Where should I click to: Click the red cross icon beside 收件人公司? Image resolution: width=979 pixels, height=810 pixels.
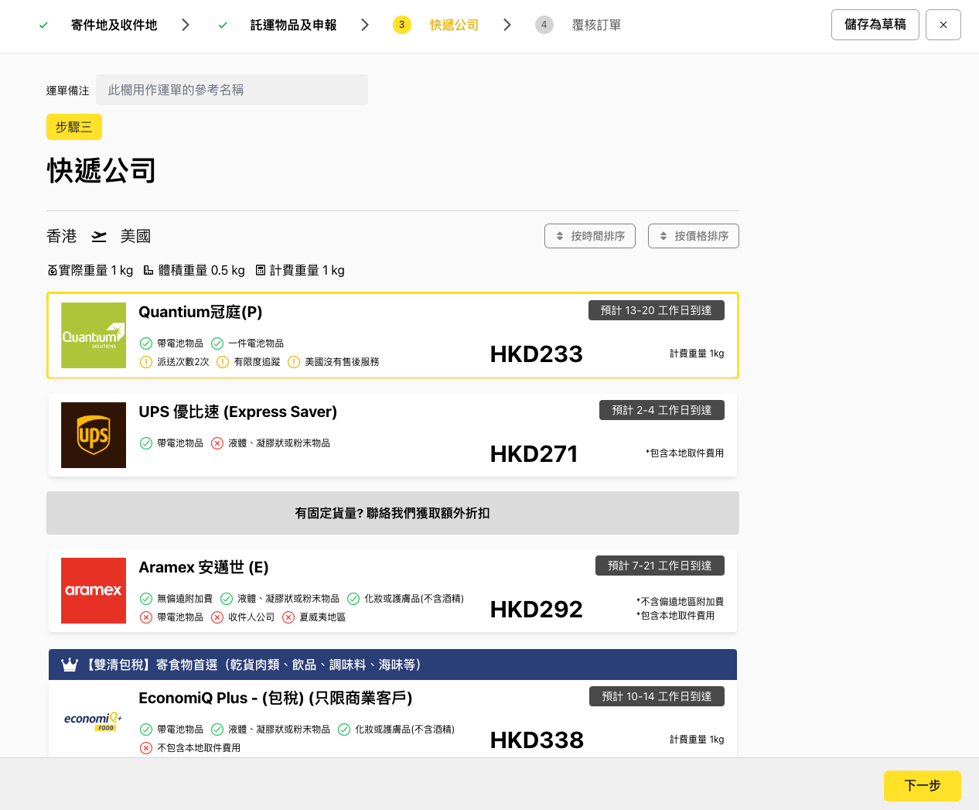pos(217,617)
